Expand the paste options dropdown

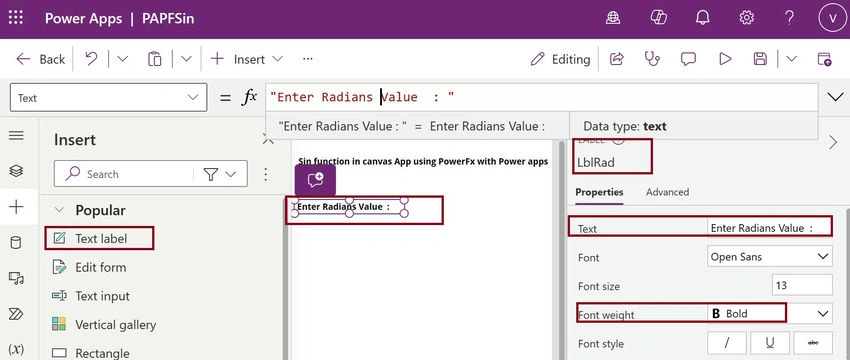pos(186,59)
